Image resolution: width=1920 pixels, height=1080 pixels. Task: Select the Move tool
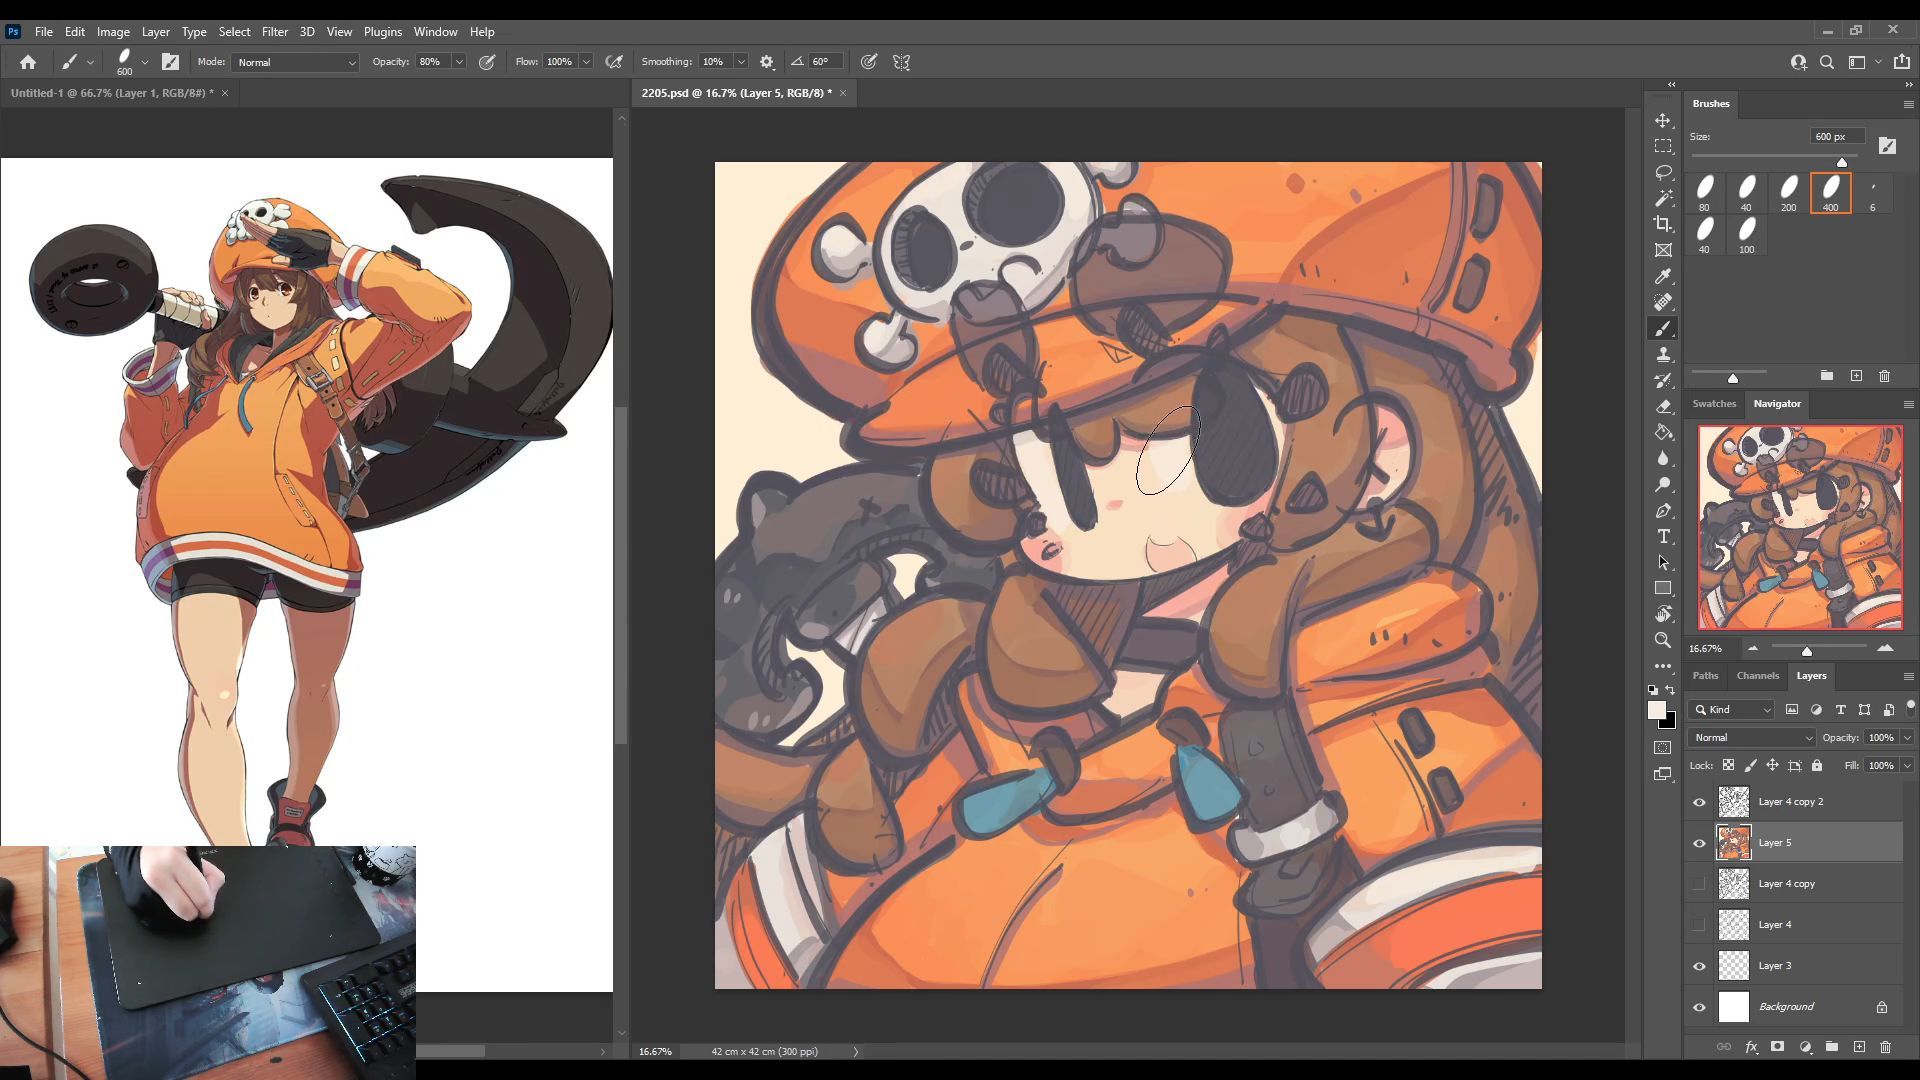tap(1663, 120)
